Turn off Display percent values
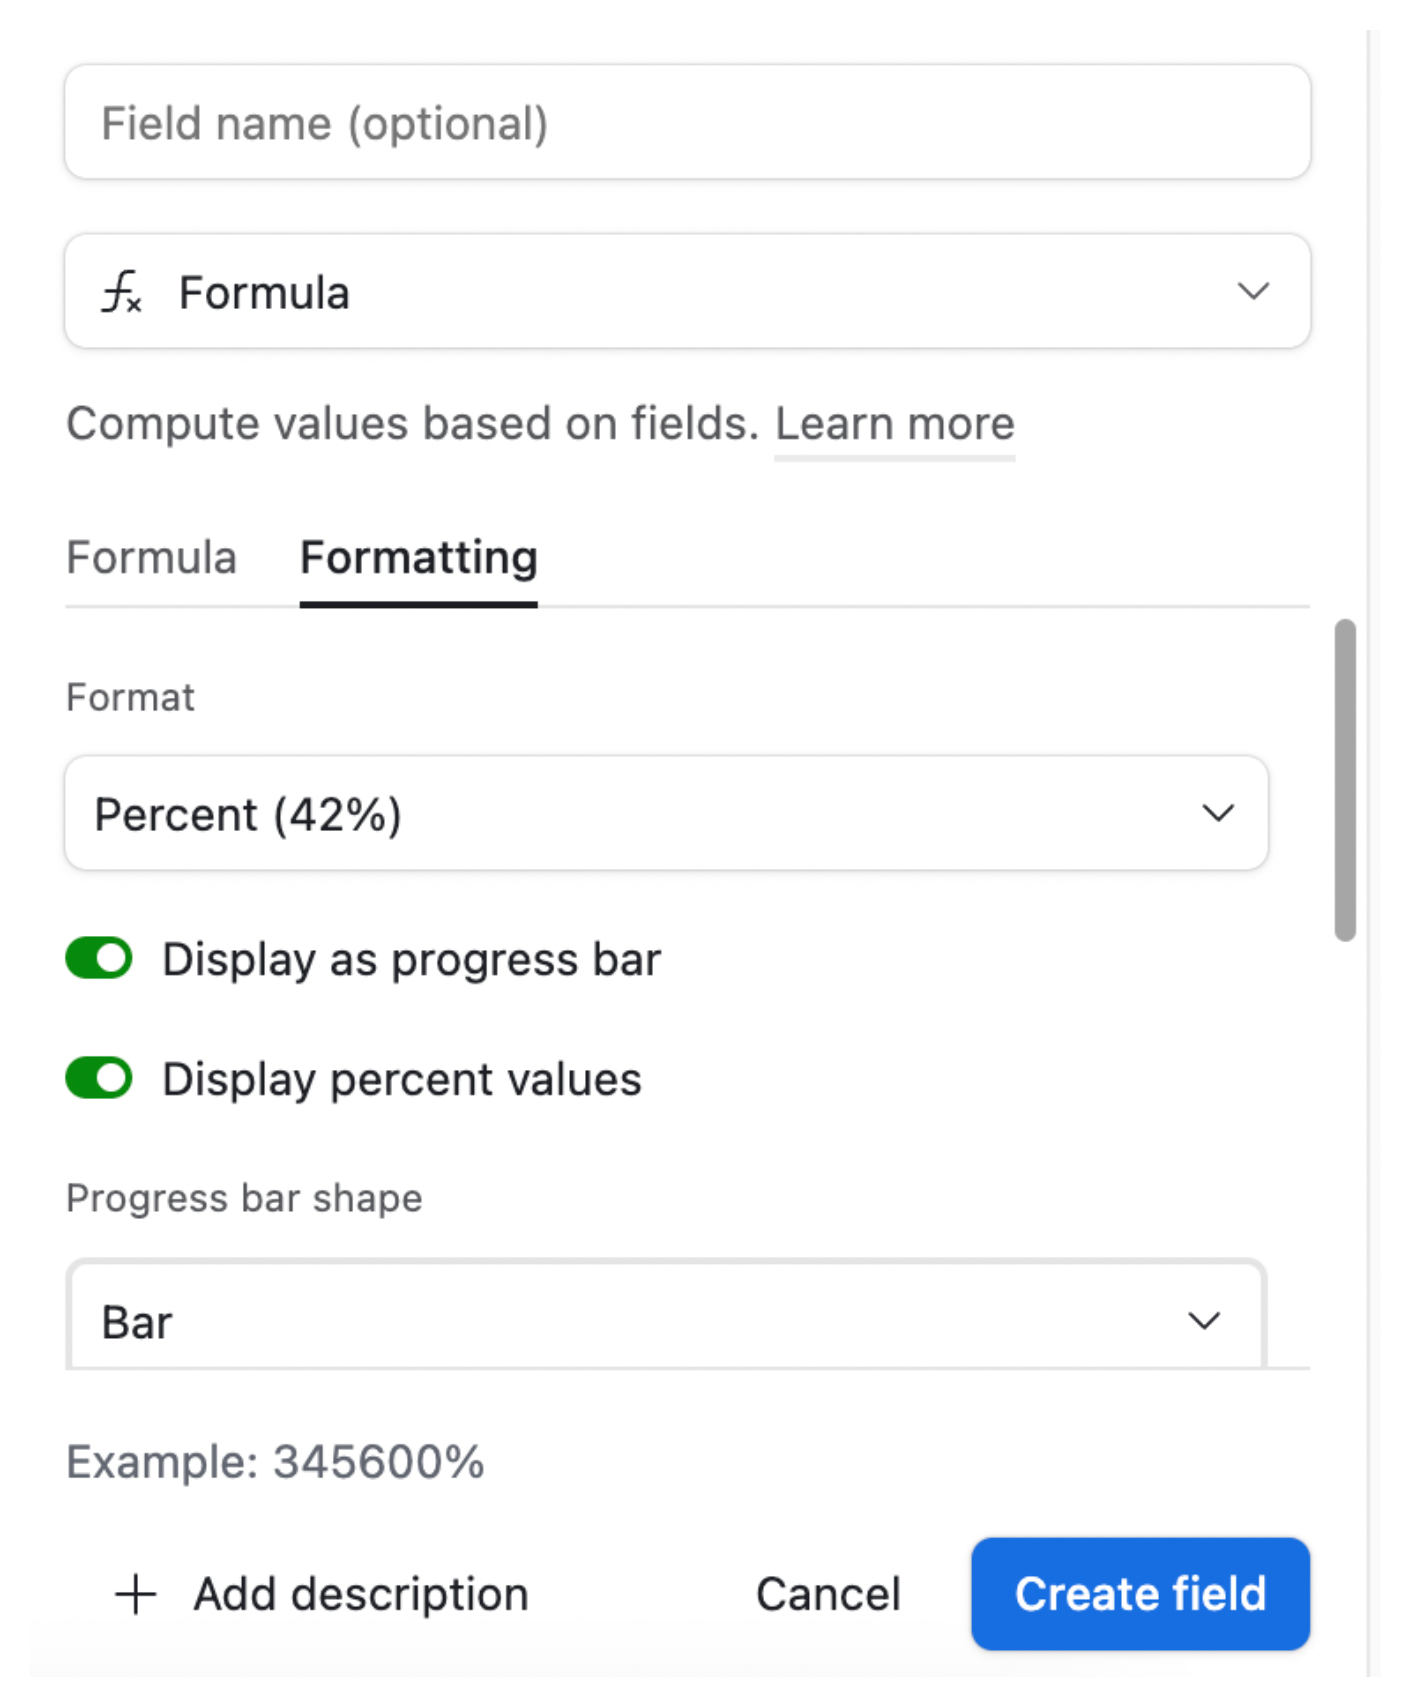This screenshot has height=1707, width=1410. tap(98, 1078)
